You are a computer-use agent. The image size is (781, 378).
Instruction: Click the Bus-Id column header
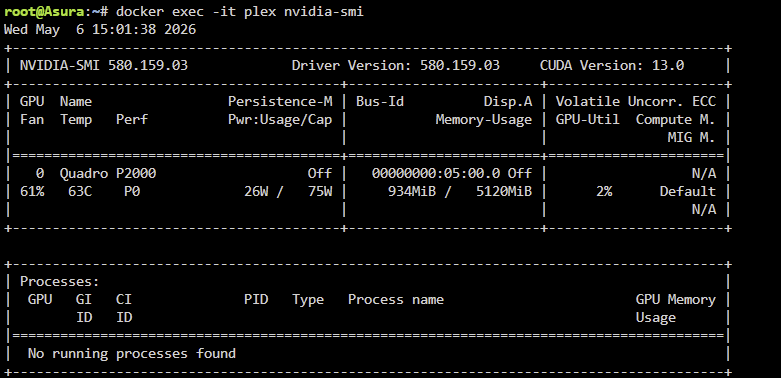point(380,102)
